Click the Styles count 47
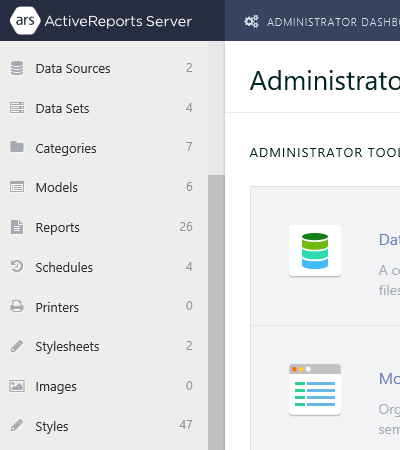The width and height of the screenshot is (400, 450). click(x=186, y=425)
